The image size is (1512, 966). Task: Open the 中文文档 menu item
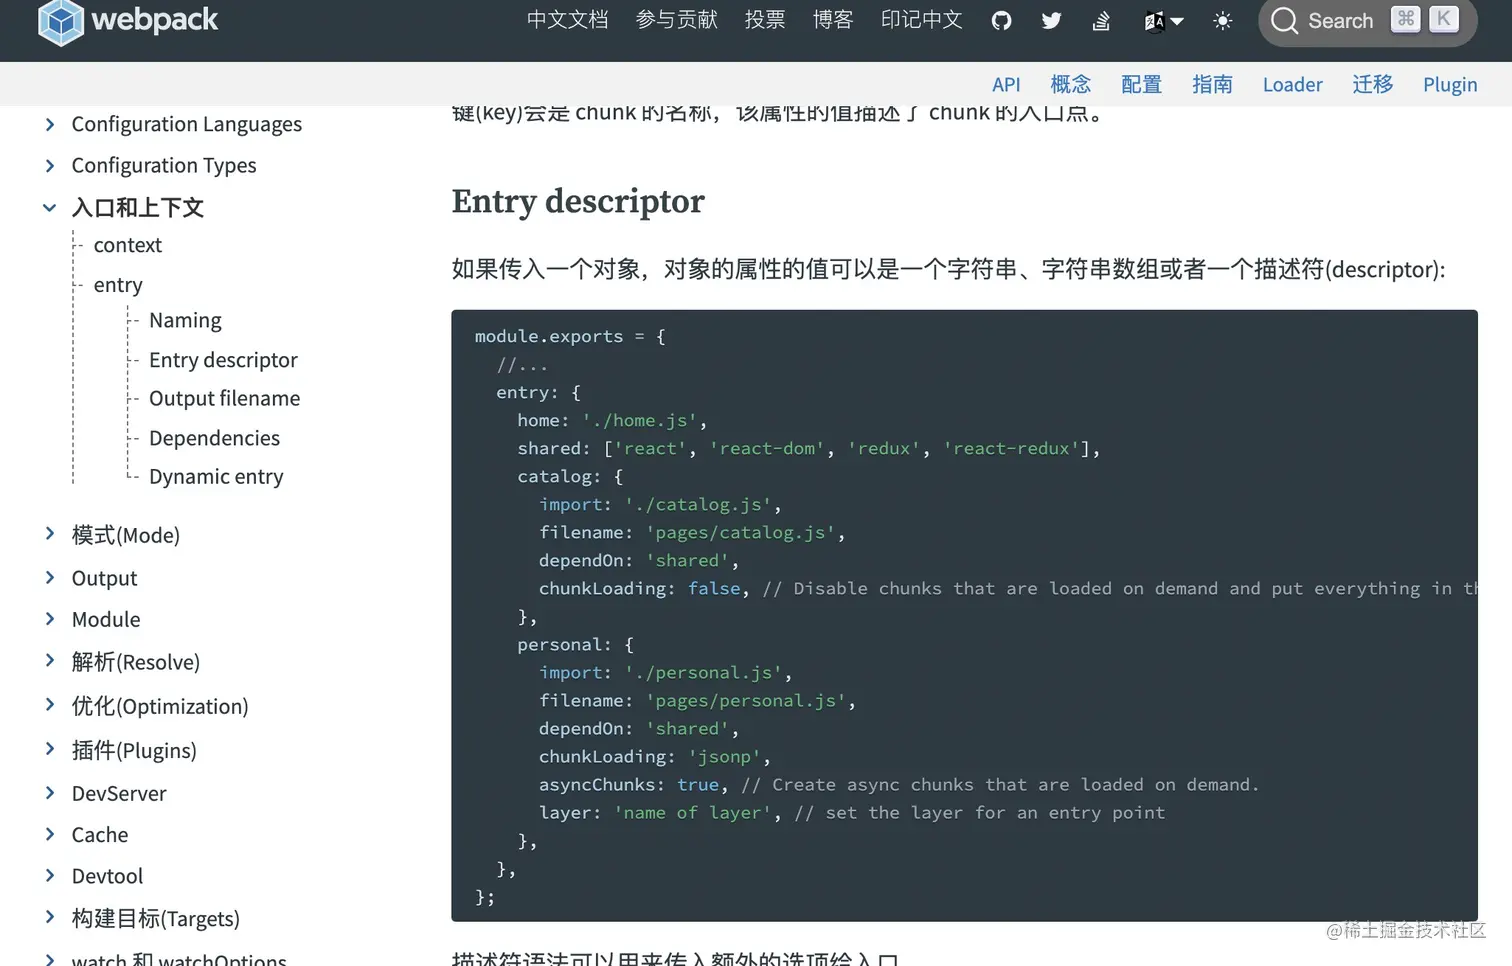click(x=567, y=21)
